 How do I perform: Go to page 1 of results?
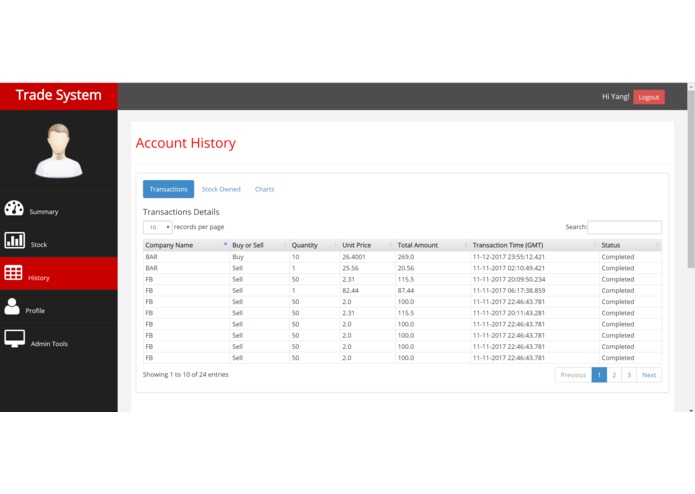[599, 375]
